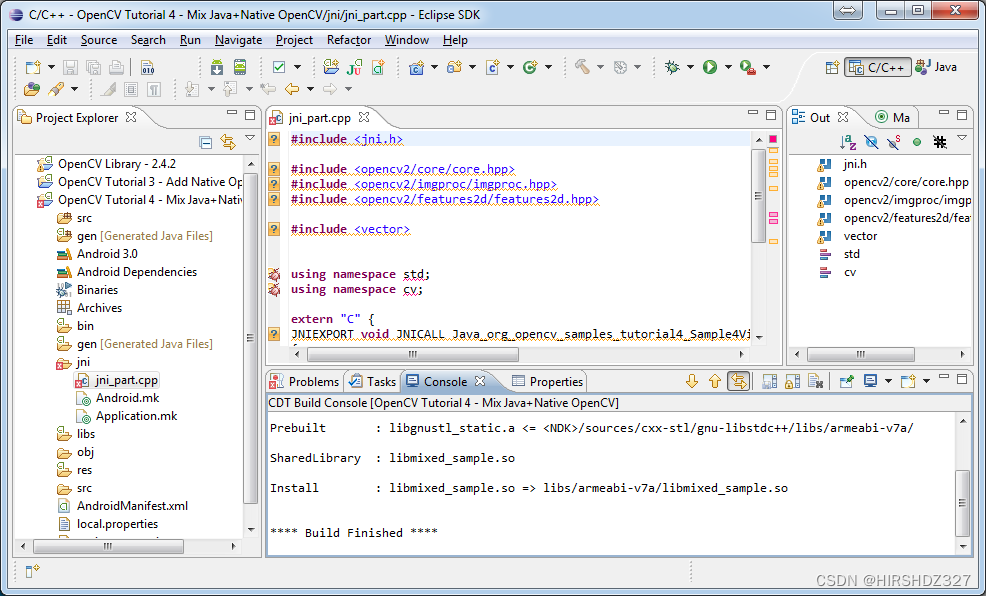Viewport: 986px width, 596px height.
Task: Maximize the Console view panel
Action: point(961,379)
